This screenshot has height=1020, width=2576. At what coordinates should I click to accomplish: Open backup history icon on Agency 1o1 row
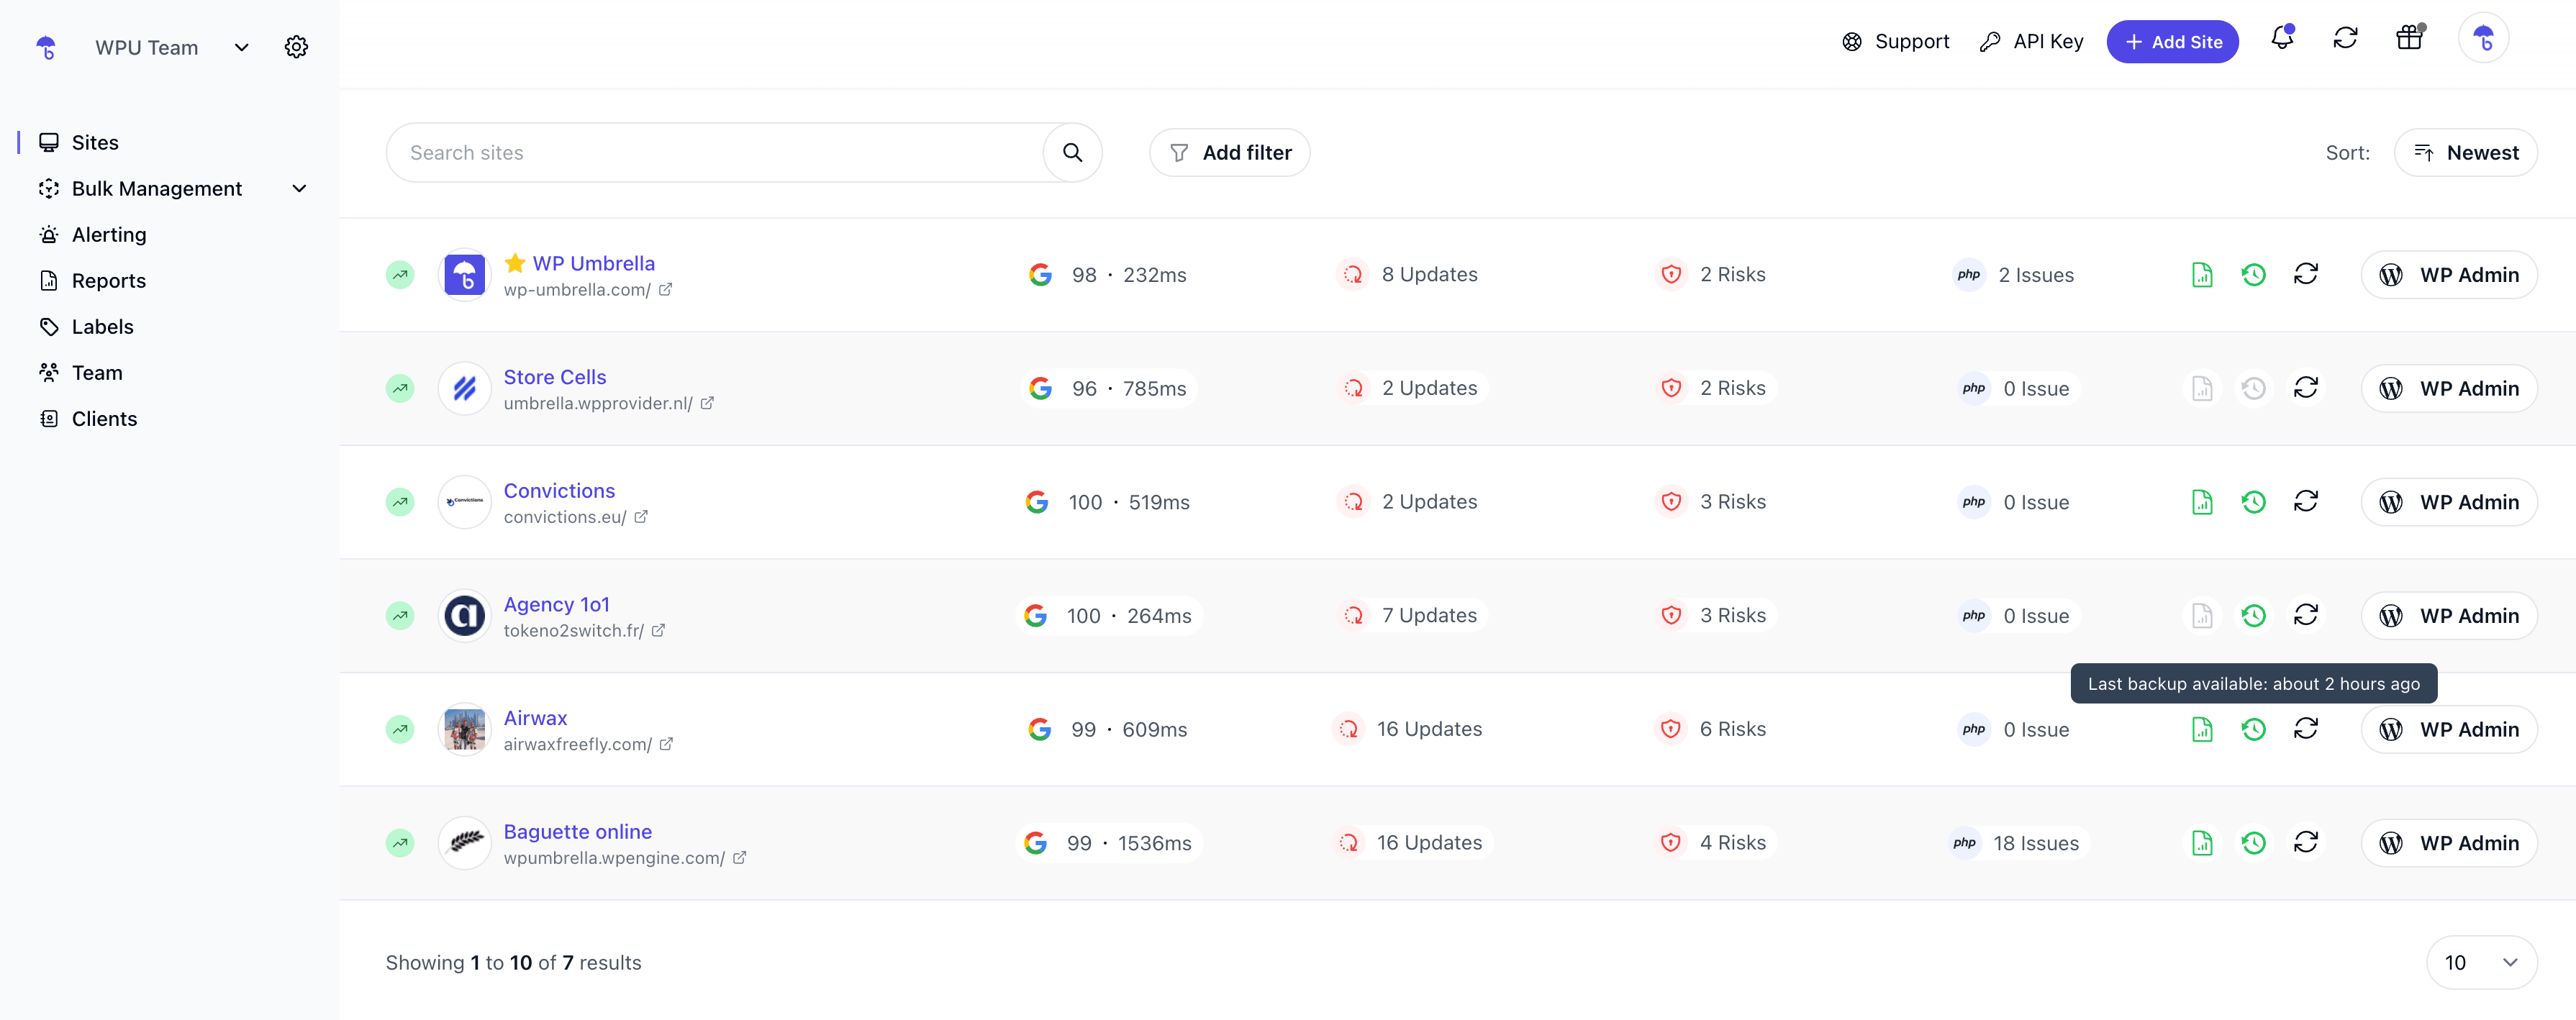[2253, 615]
